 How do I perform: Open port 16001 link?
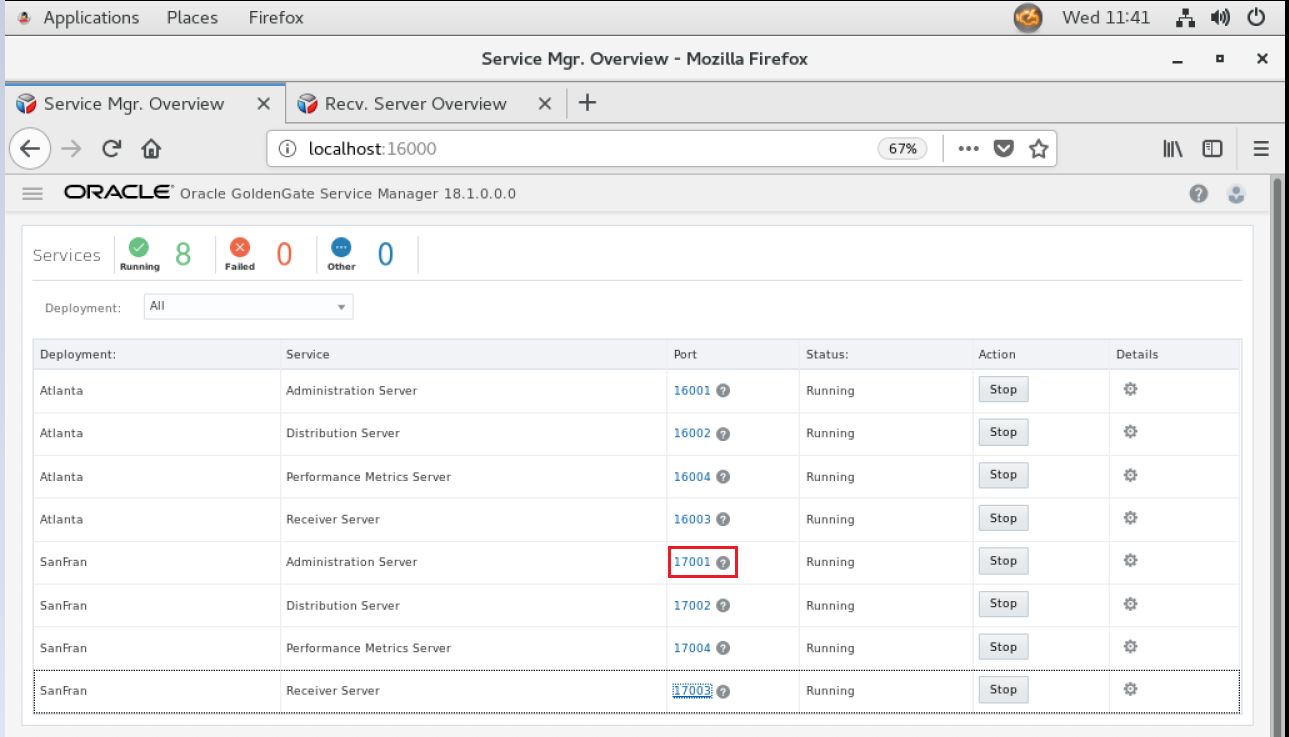692,391
